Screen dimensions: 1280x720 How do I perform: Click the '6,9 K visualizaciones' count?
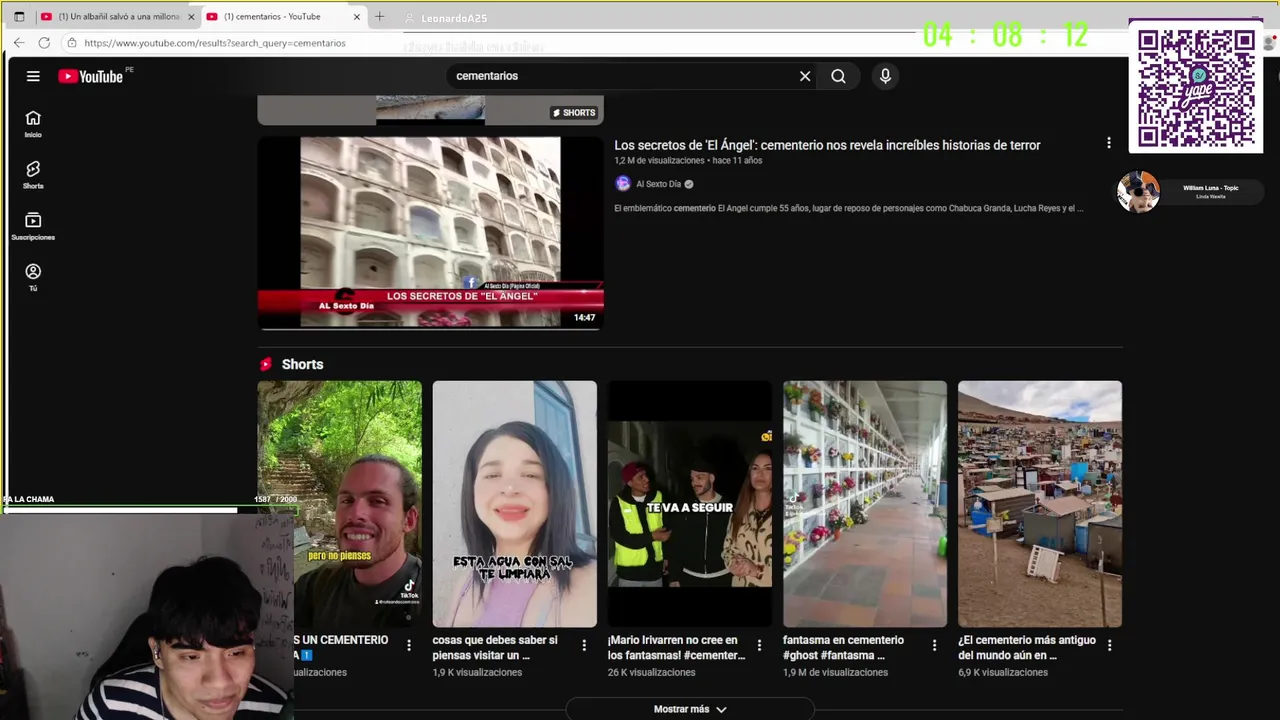click(1003, 673)
